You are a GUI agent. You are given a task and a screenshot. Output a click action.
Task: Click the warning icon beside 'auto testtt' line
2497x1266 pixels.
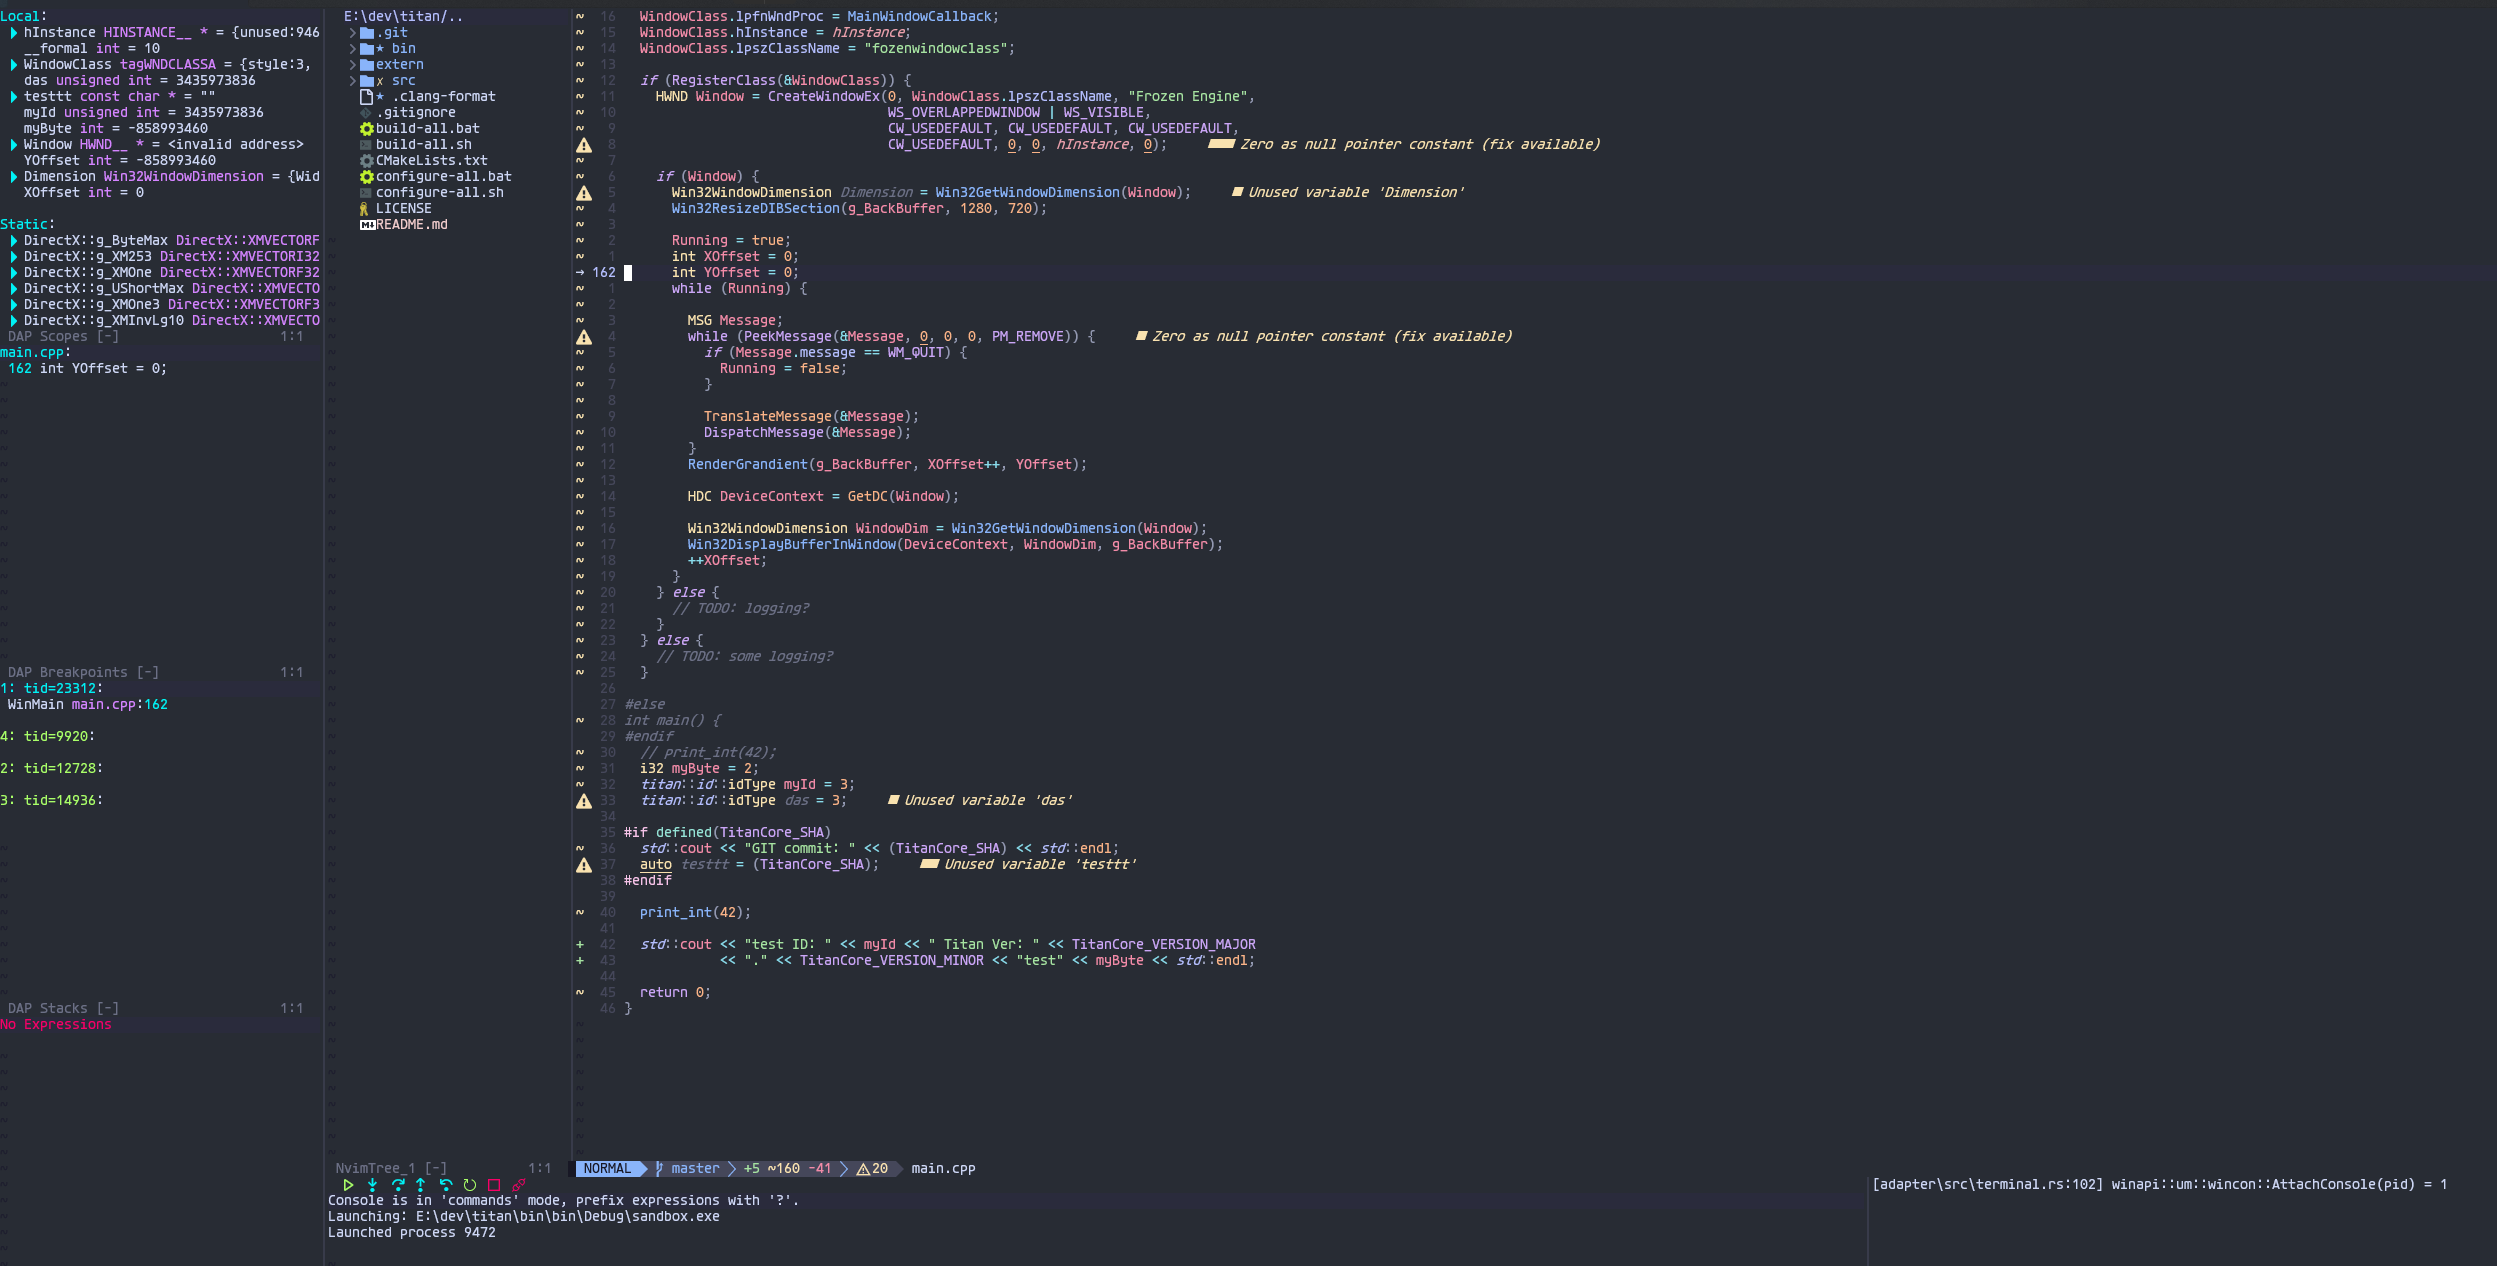[x=584, y=865]
